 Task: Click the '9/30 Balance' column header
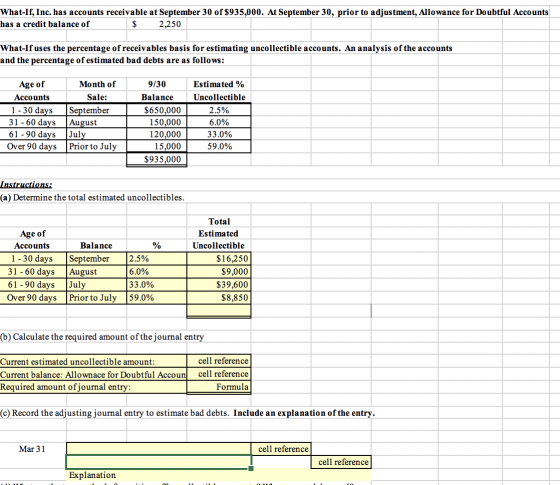(157, 91)
